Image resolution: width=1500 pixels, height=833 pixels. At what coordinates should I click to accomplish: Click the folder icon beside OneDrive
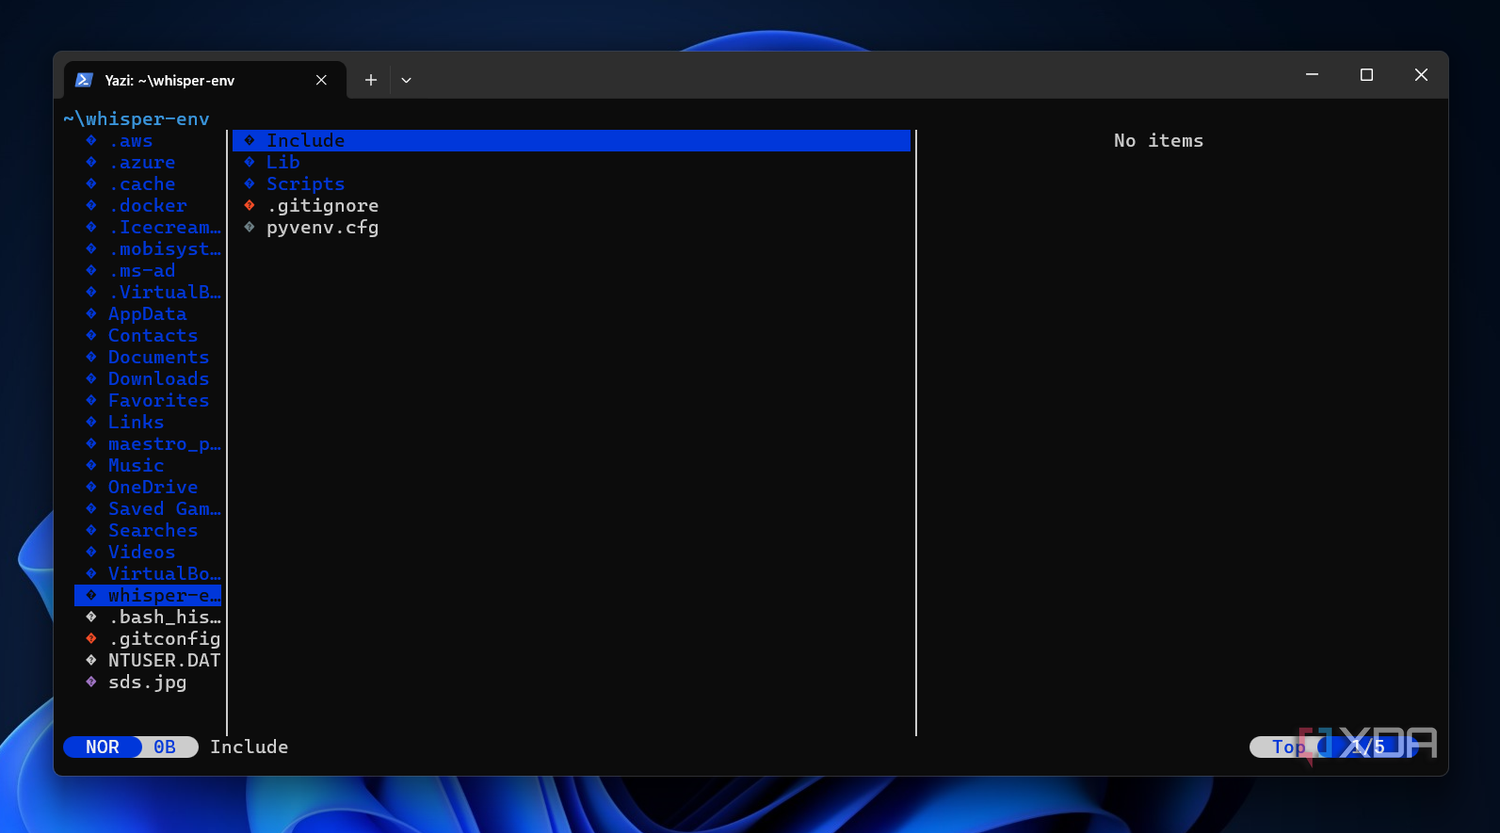click(x=91, y=487)
